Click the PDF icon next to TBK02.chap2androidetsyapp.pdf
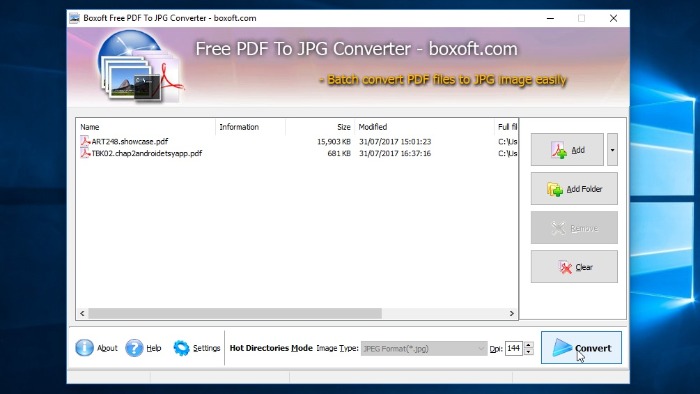Viewport: 700px width, 394px height. tap(85, 153)
